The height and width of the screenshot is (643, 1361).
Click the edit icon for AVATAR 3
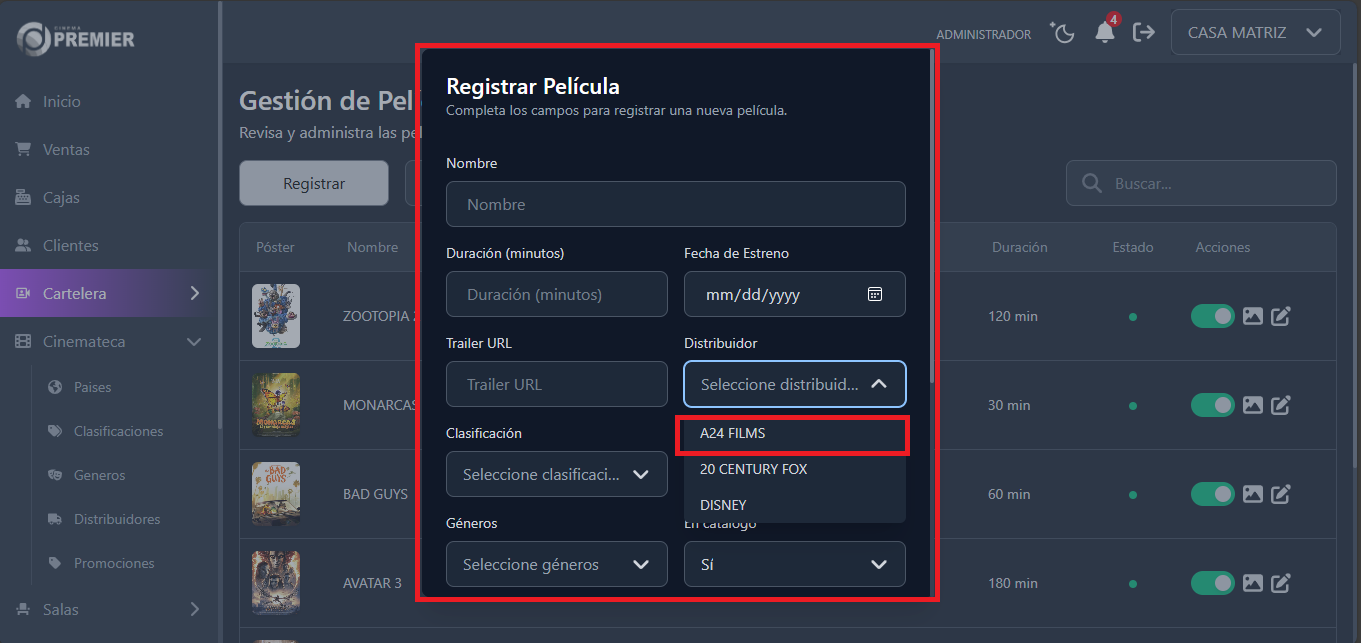1281,583
